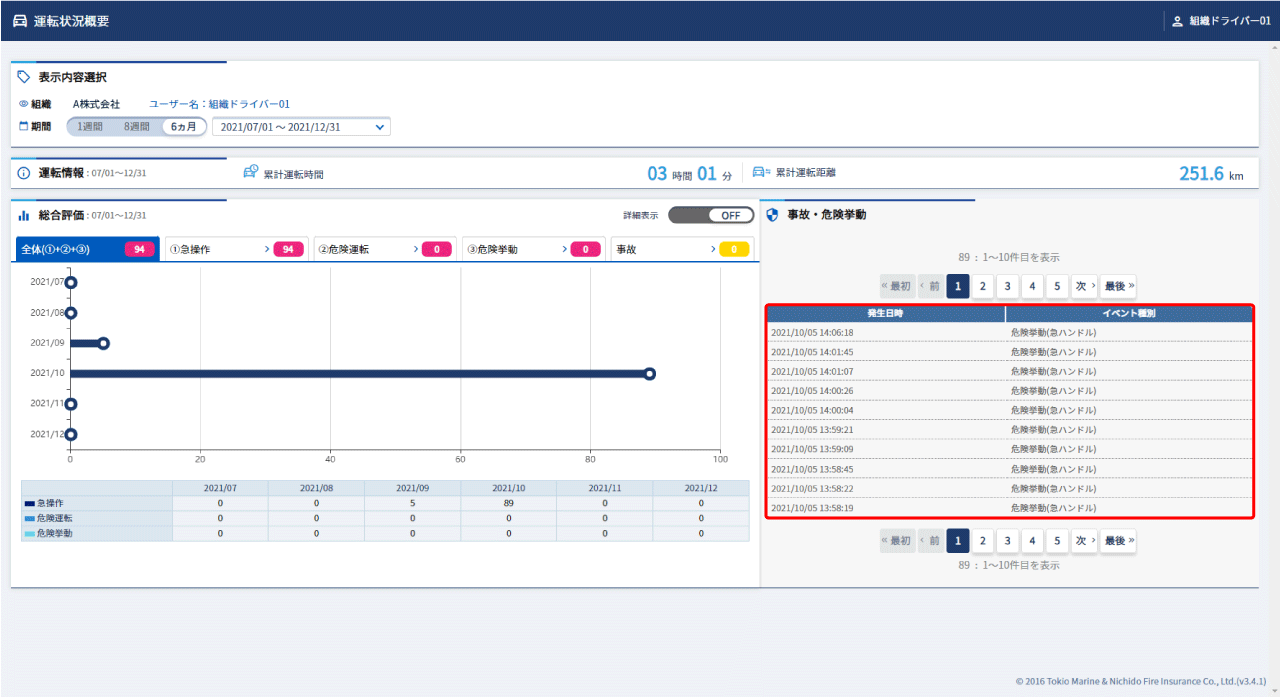Screen dimensions: 1280x697
Task: Click the car icon beside 運転状況概要
Action: pyautogui.click(x=20, y=21)
